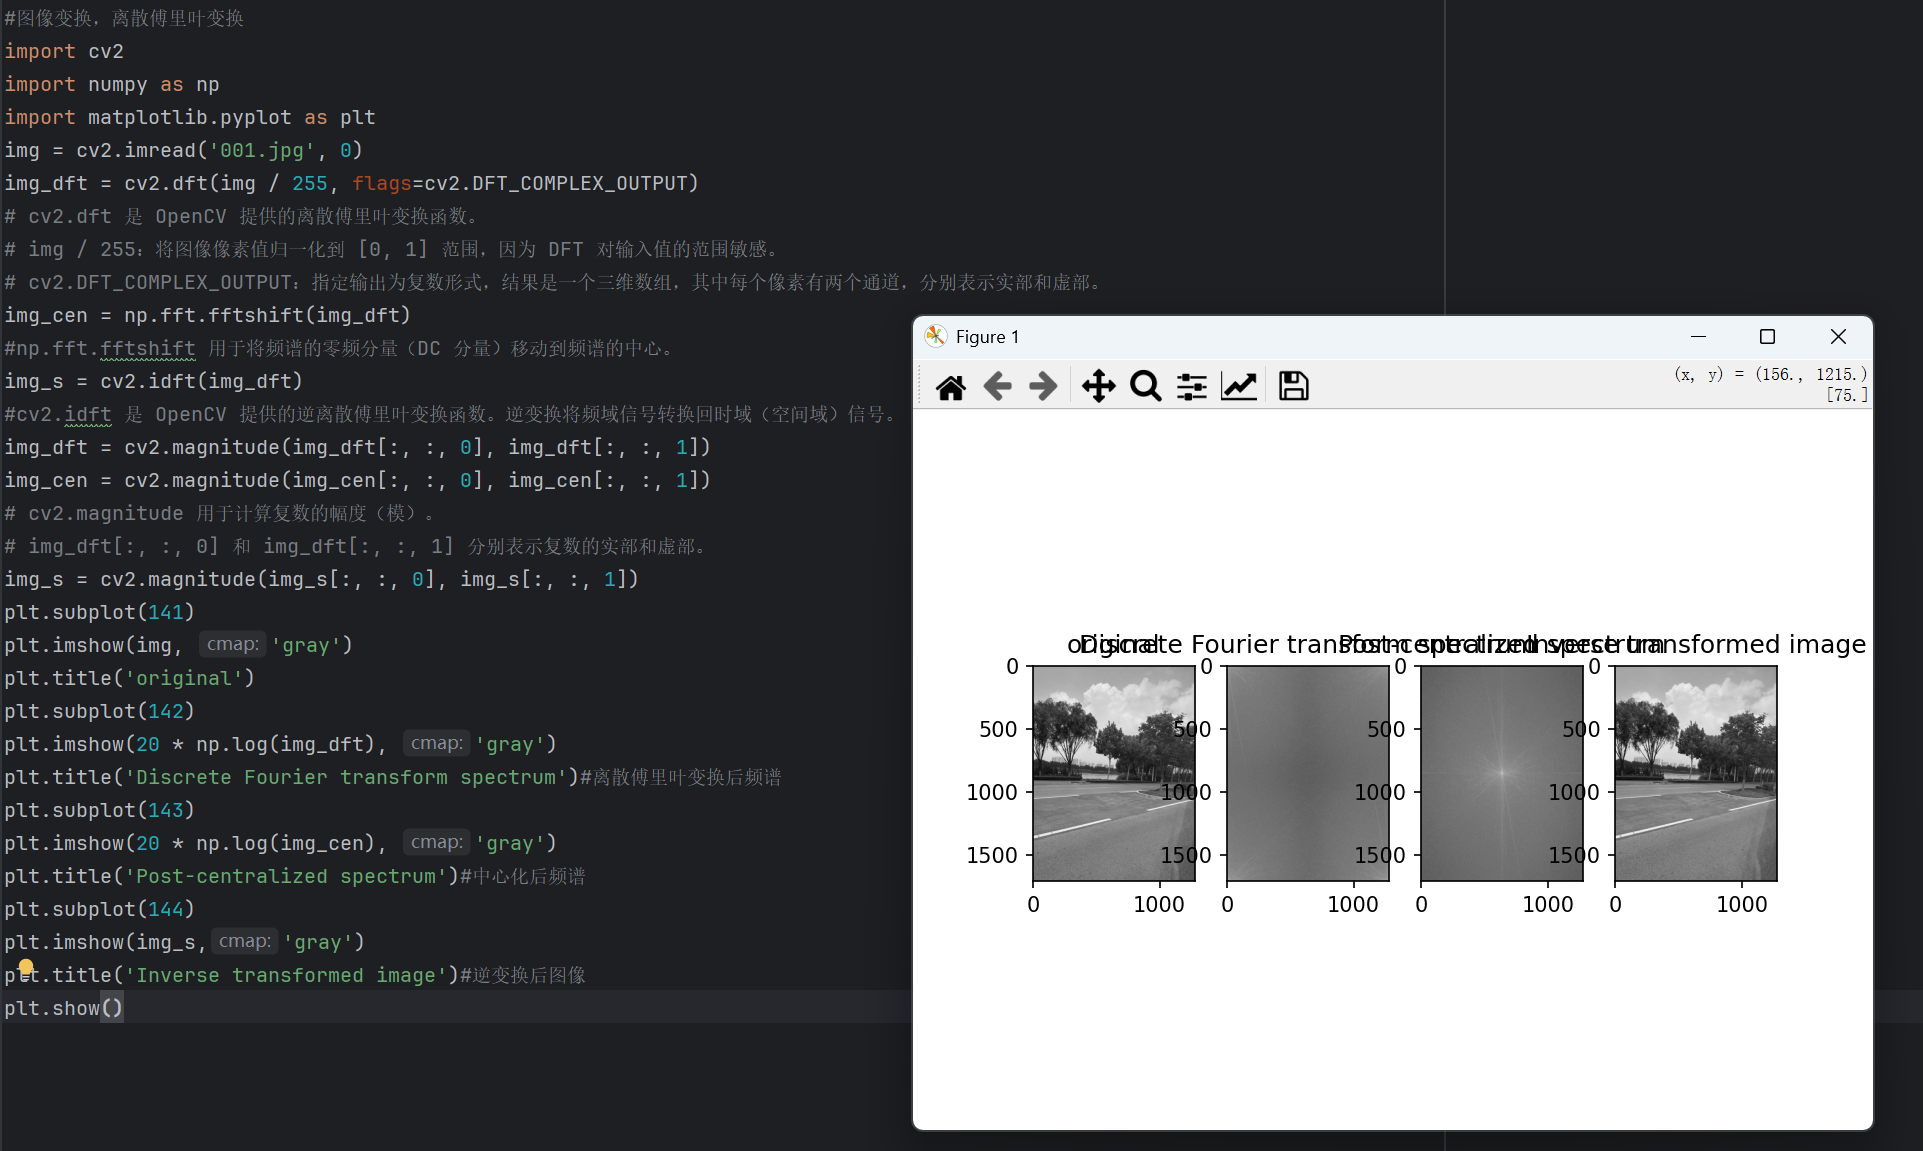Viewport: 1923px width, 1151px height.
Task: Go forward to next view arrow
Action: (1043, 386)
